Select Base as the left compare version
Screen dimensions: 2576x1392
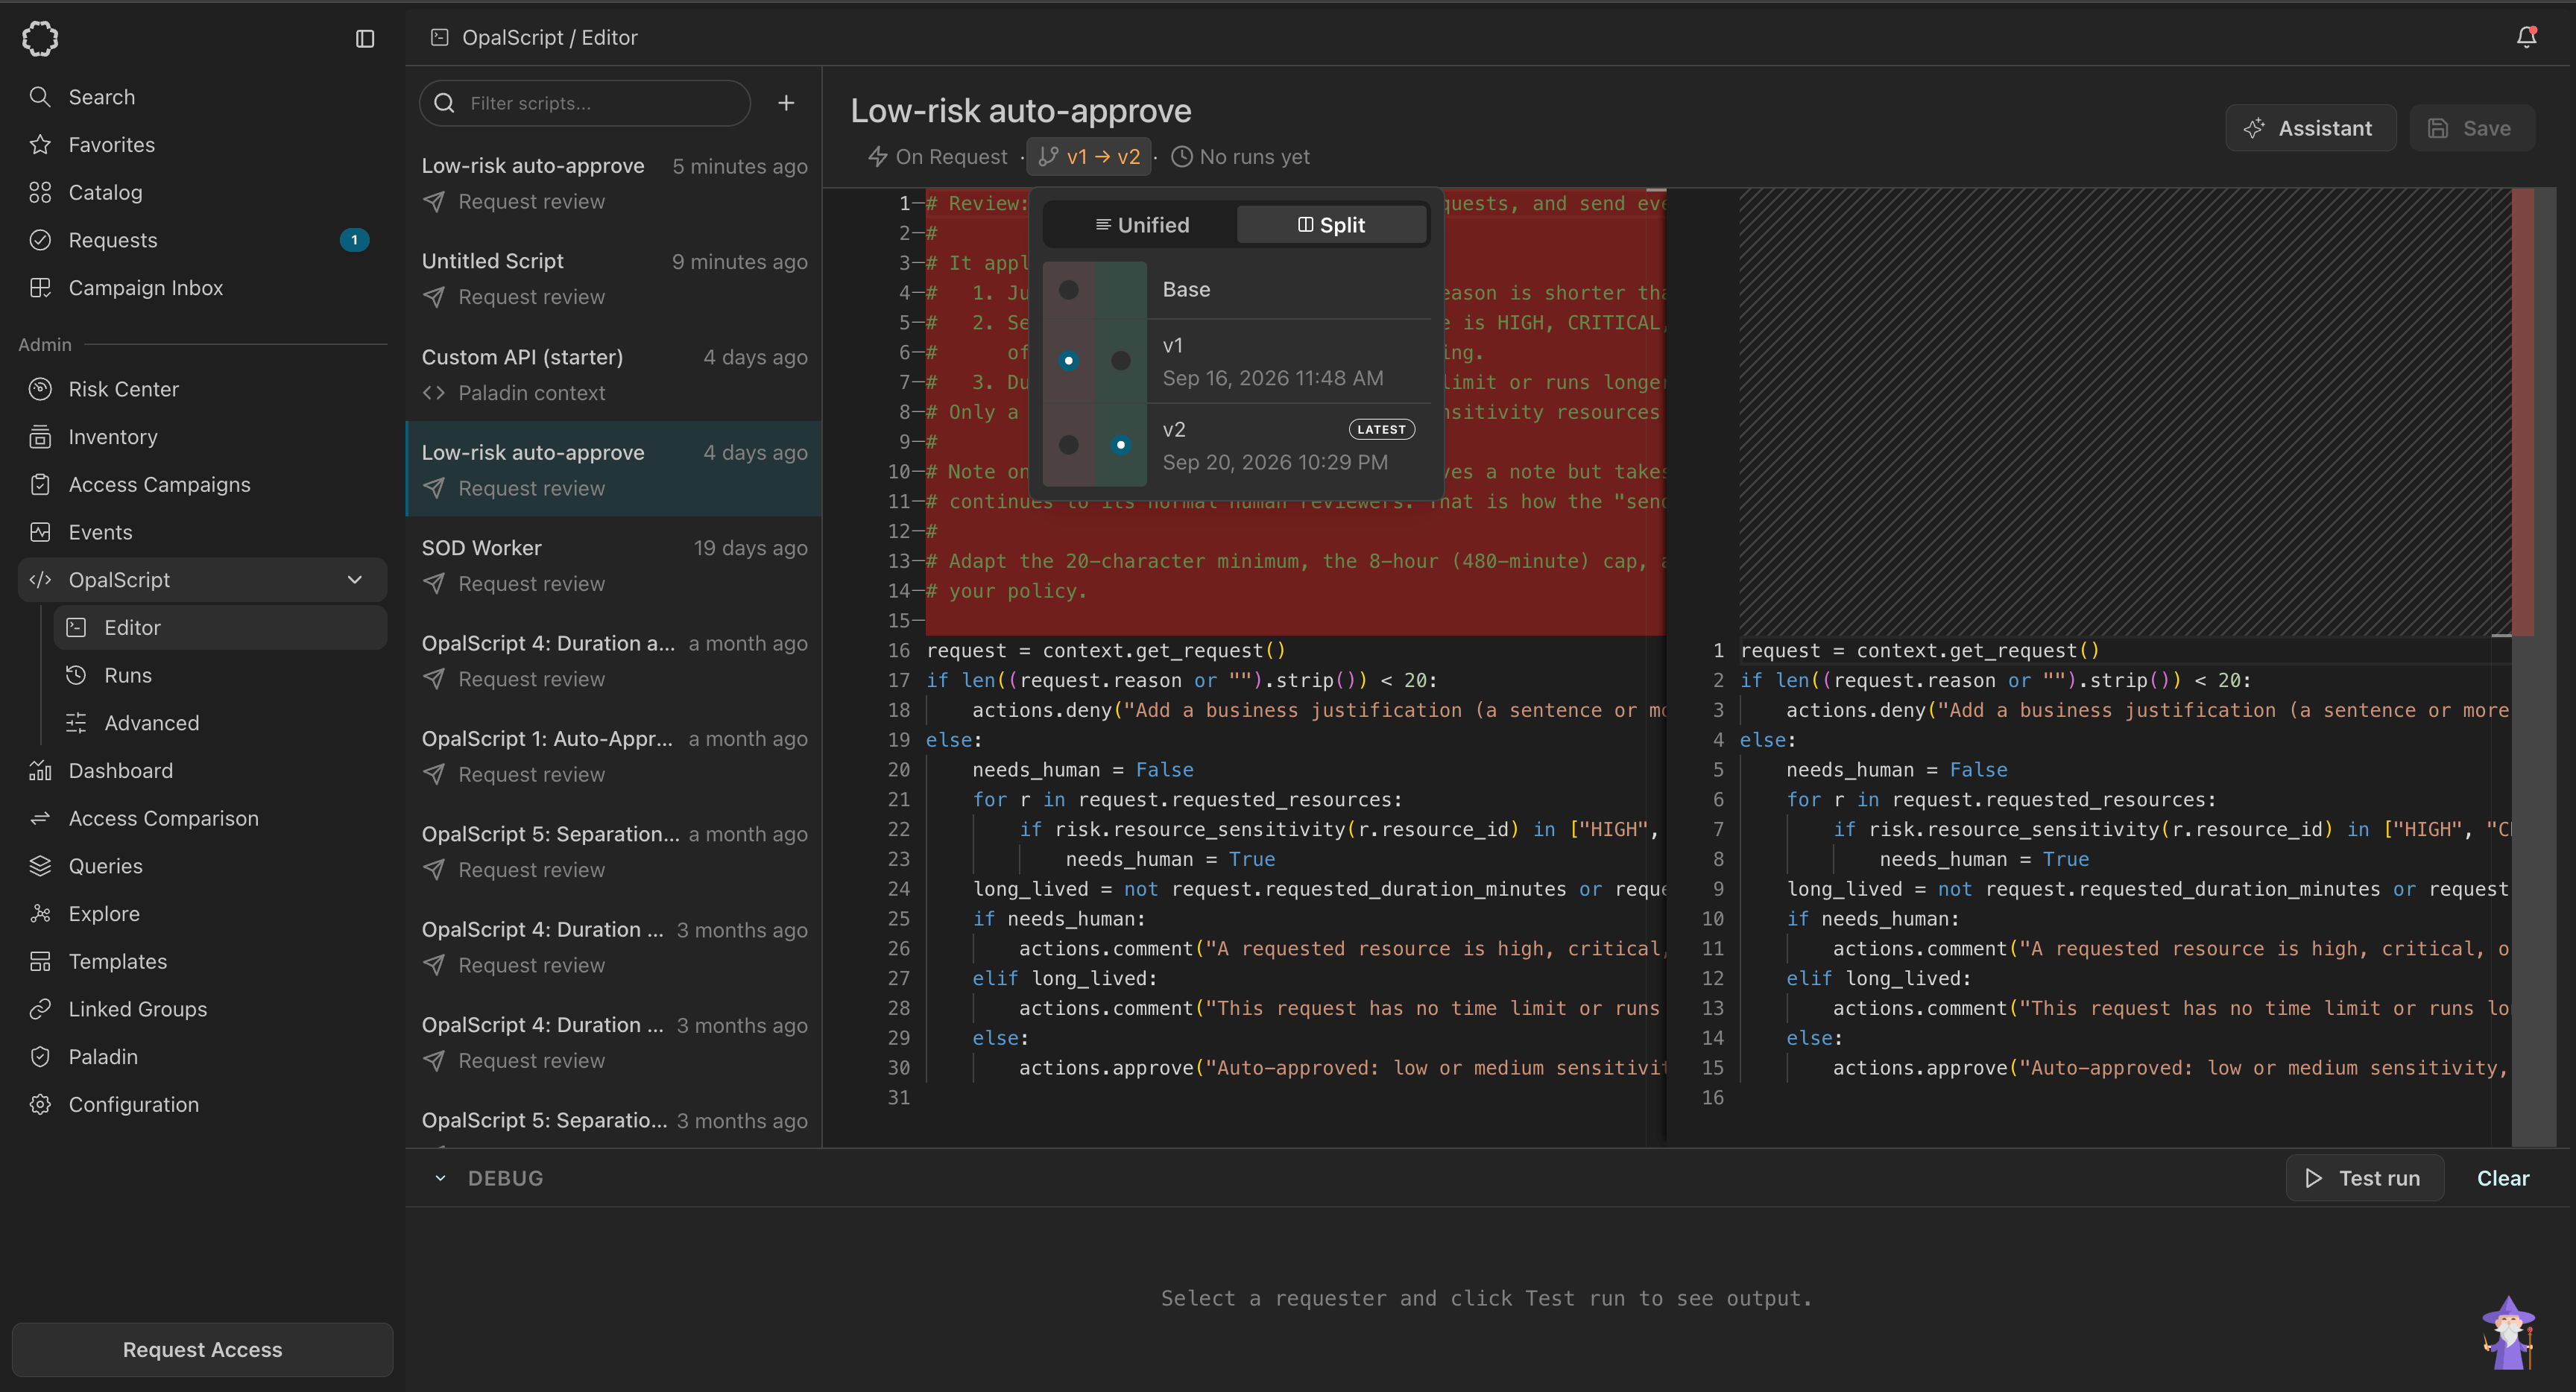[1069, 290]
